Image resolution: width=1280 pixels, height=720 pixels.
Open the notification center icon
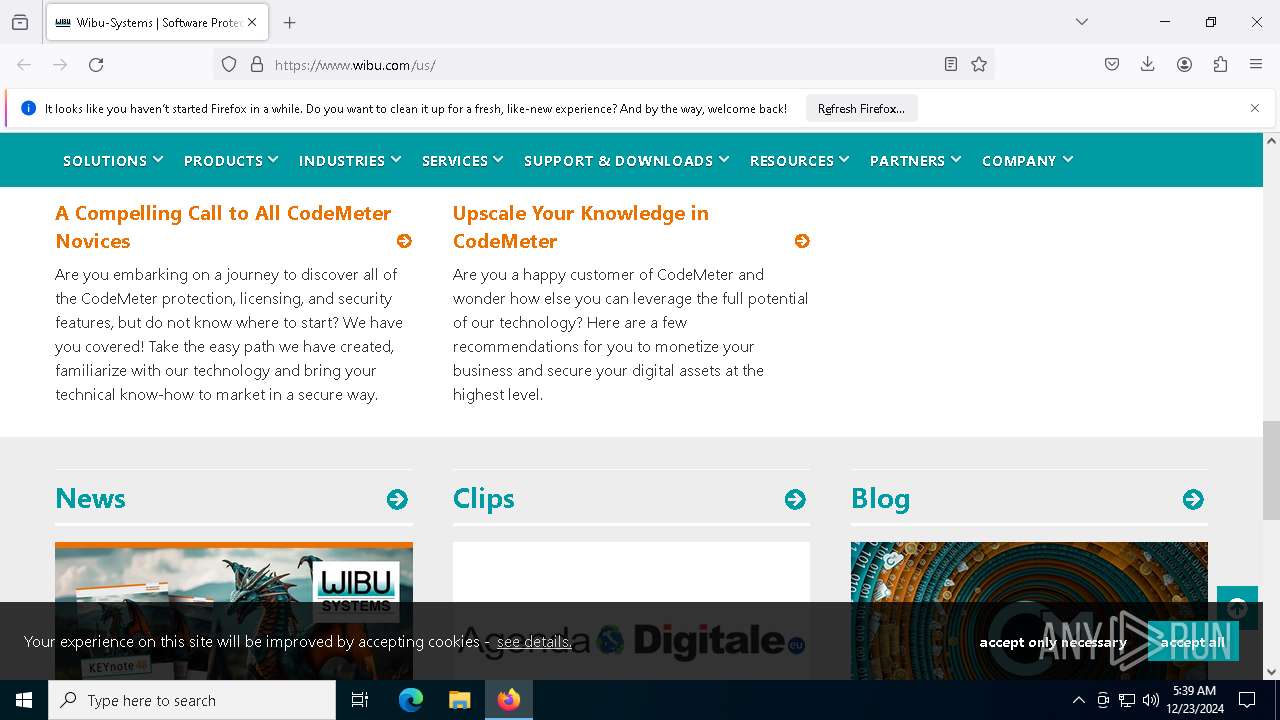point(1247,700)
